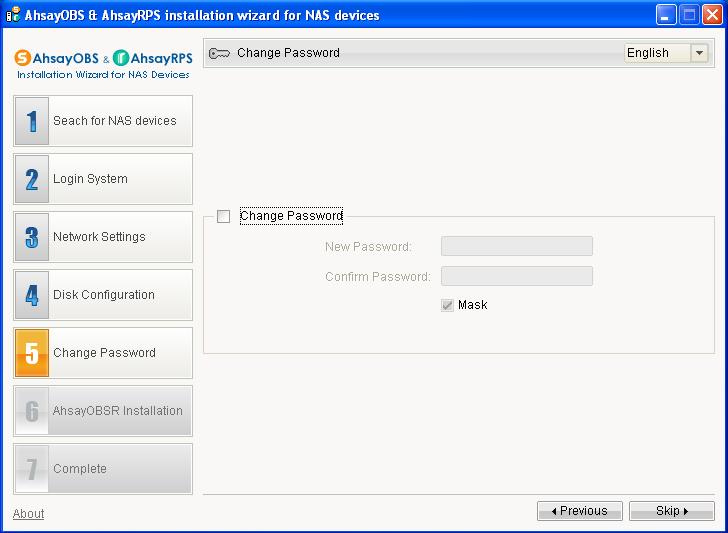The width and height of the screenshot is (728, 533).
Task: Select the Complete step
Action: tap(103, 469)
